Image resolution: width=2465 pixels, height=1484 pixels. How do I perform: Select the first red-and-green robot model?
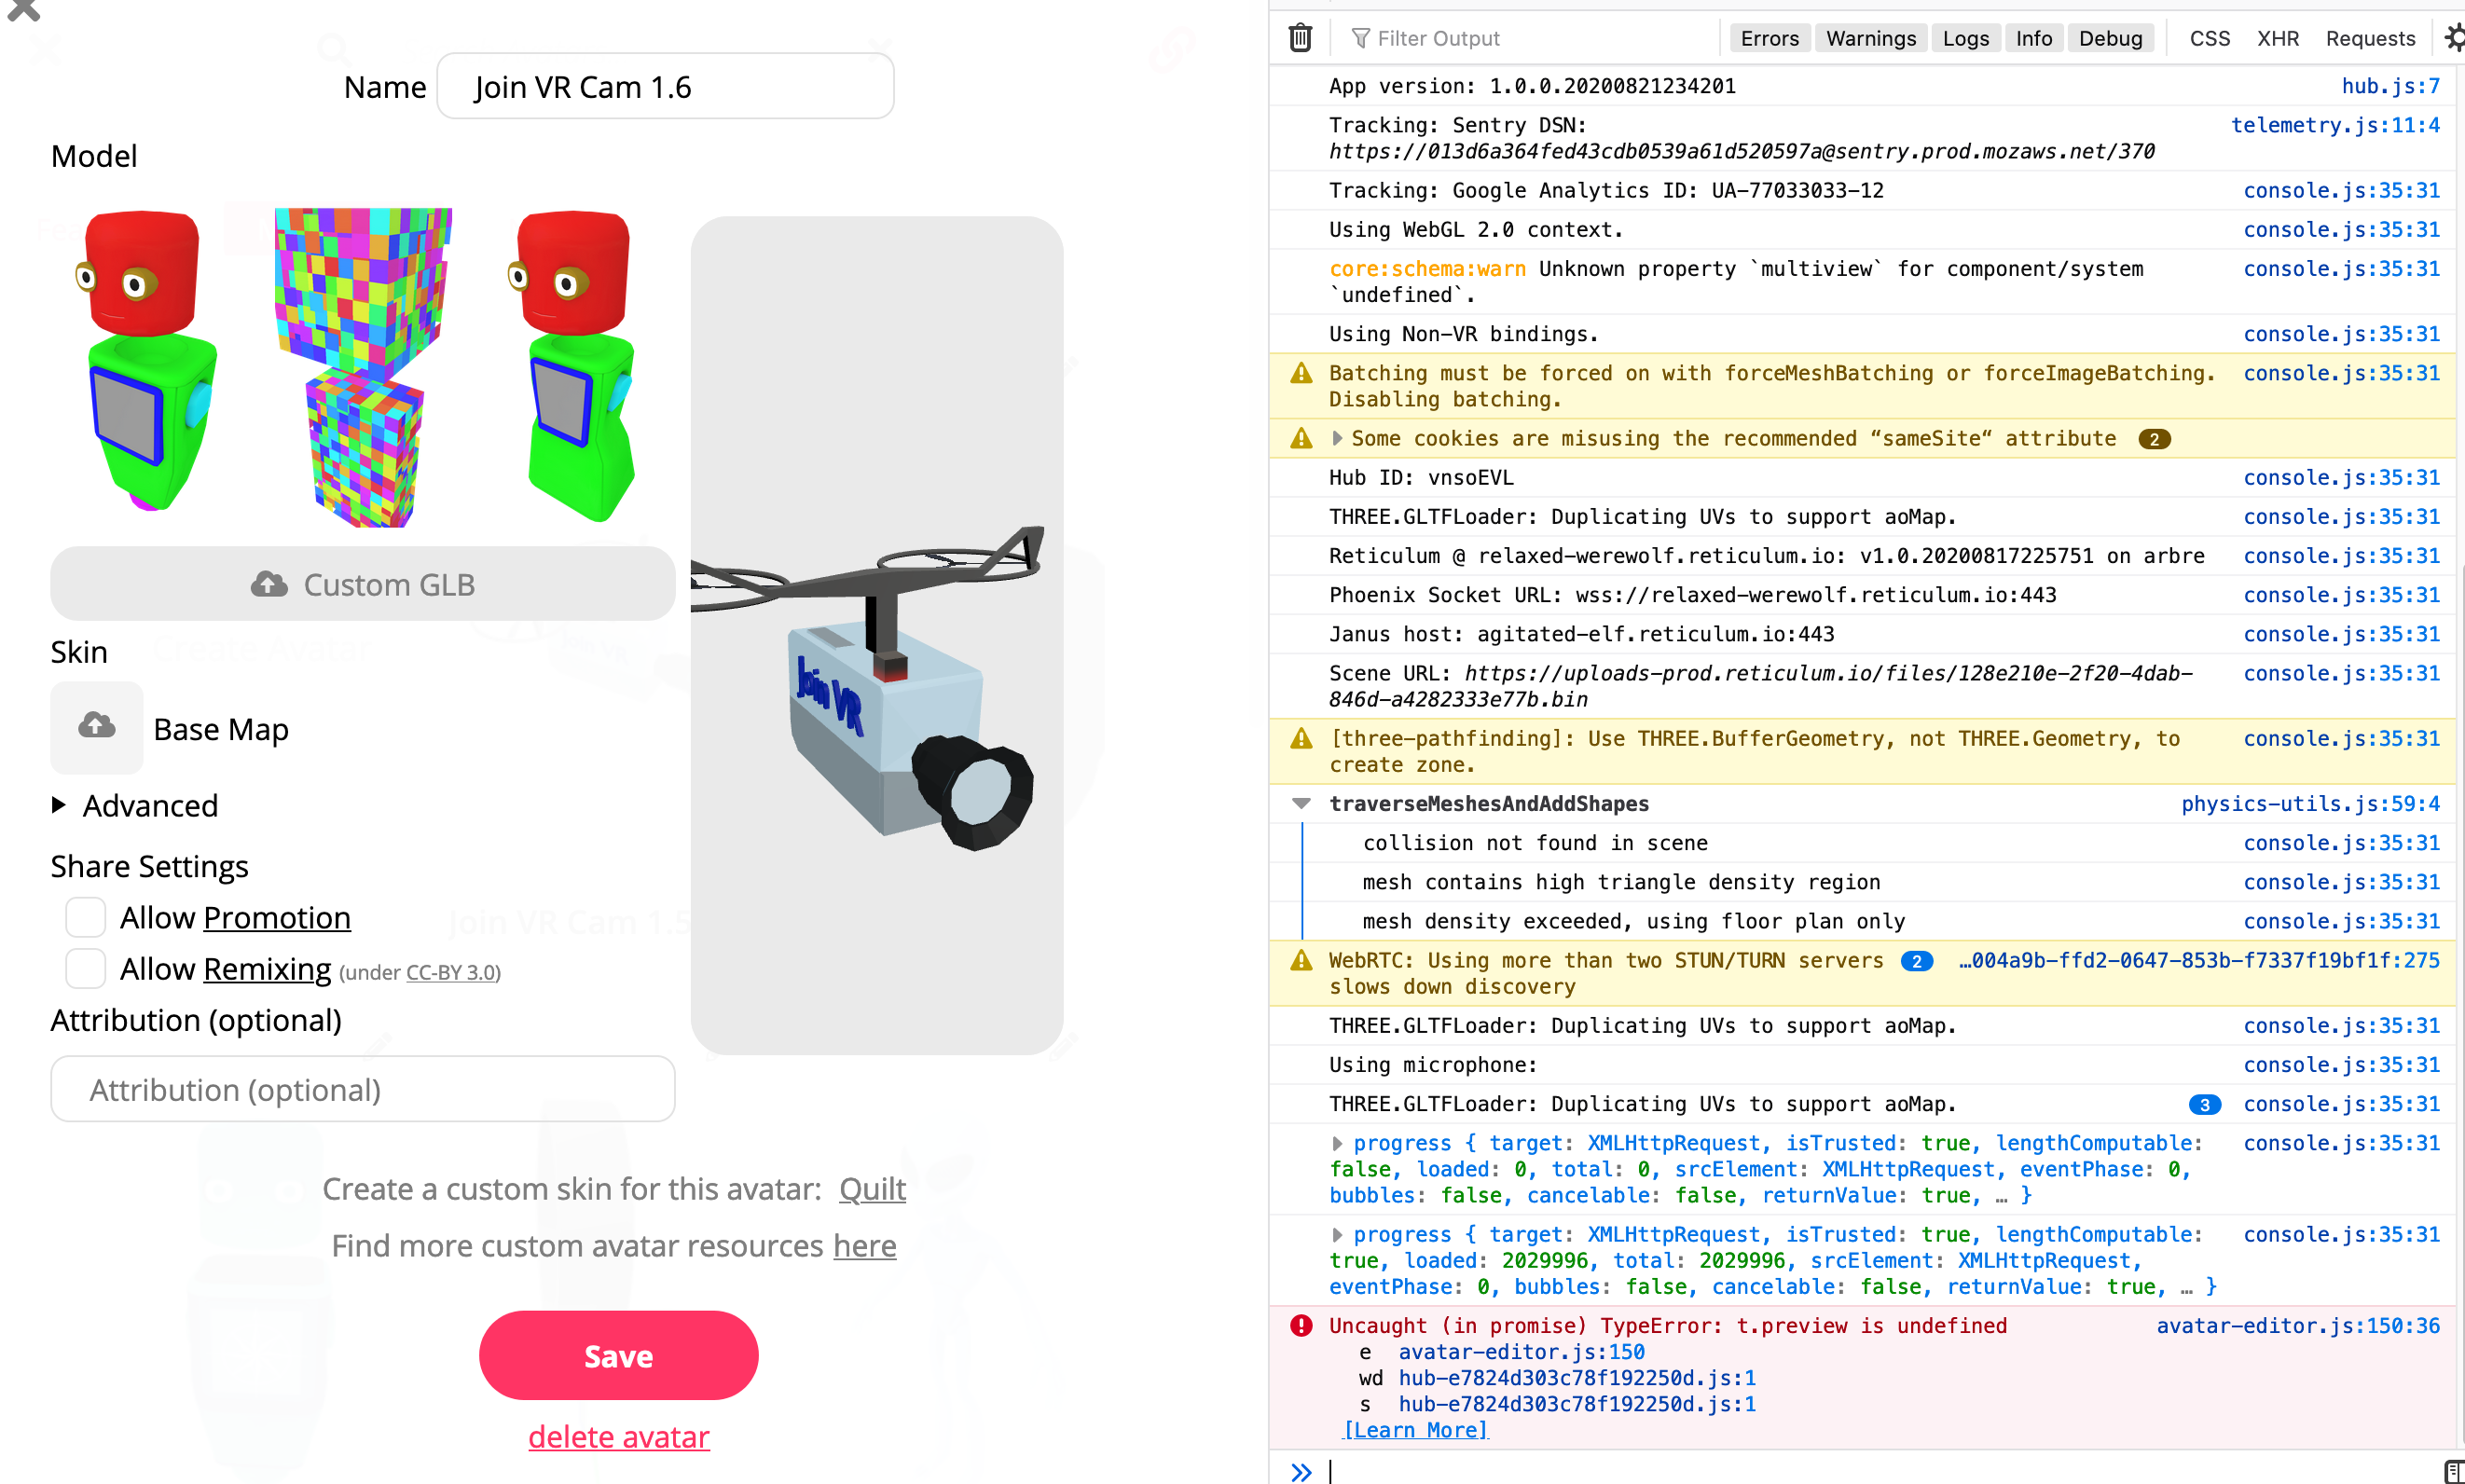[x=148, y=362]
